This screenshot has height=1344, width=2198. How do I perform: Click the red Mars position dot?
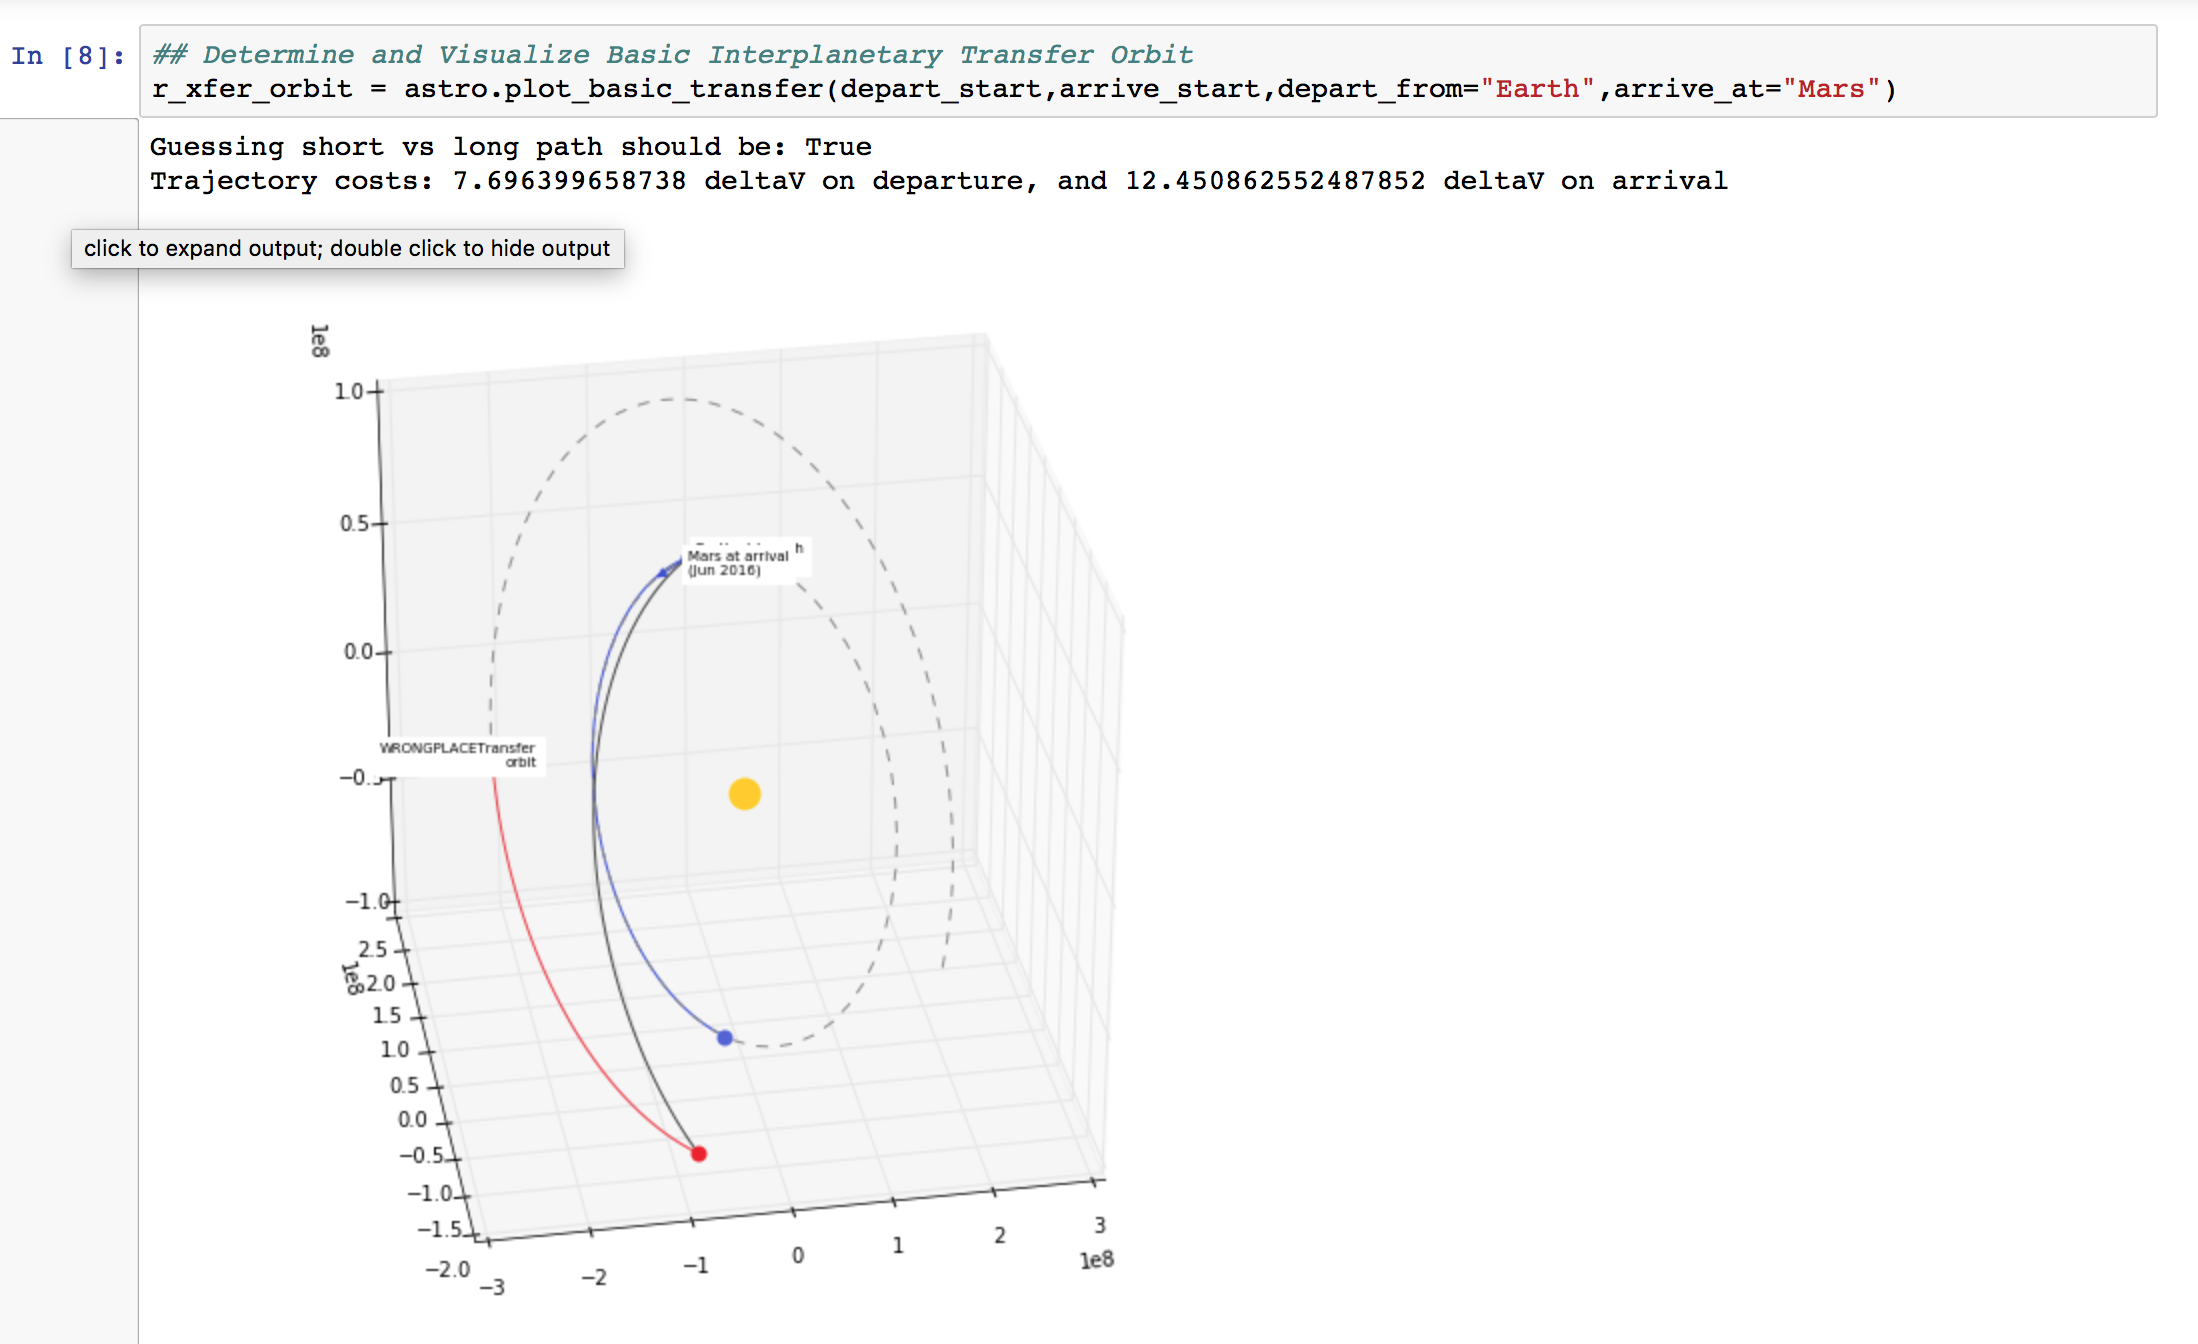coord(699,1154)
